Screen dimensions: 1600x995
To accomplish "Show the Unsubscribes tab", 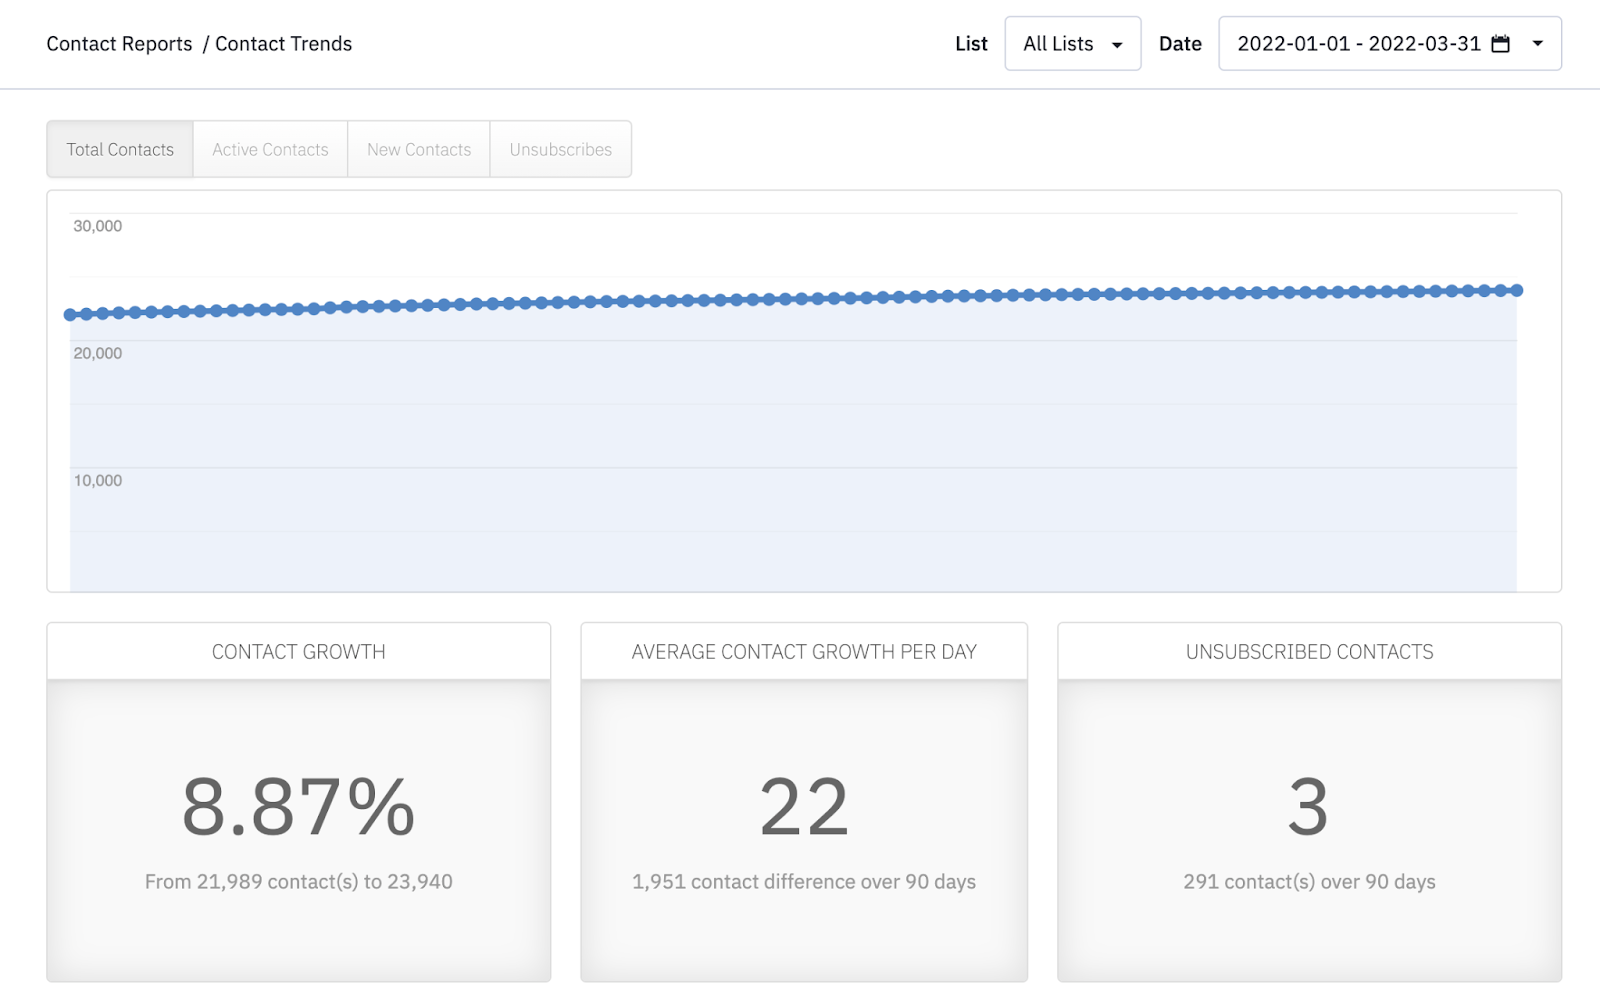I will (560, 149).
